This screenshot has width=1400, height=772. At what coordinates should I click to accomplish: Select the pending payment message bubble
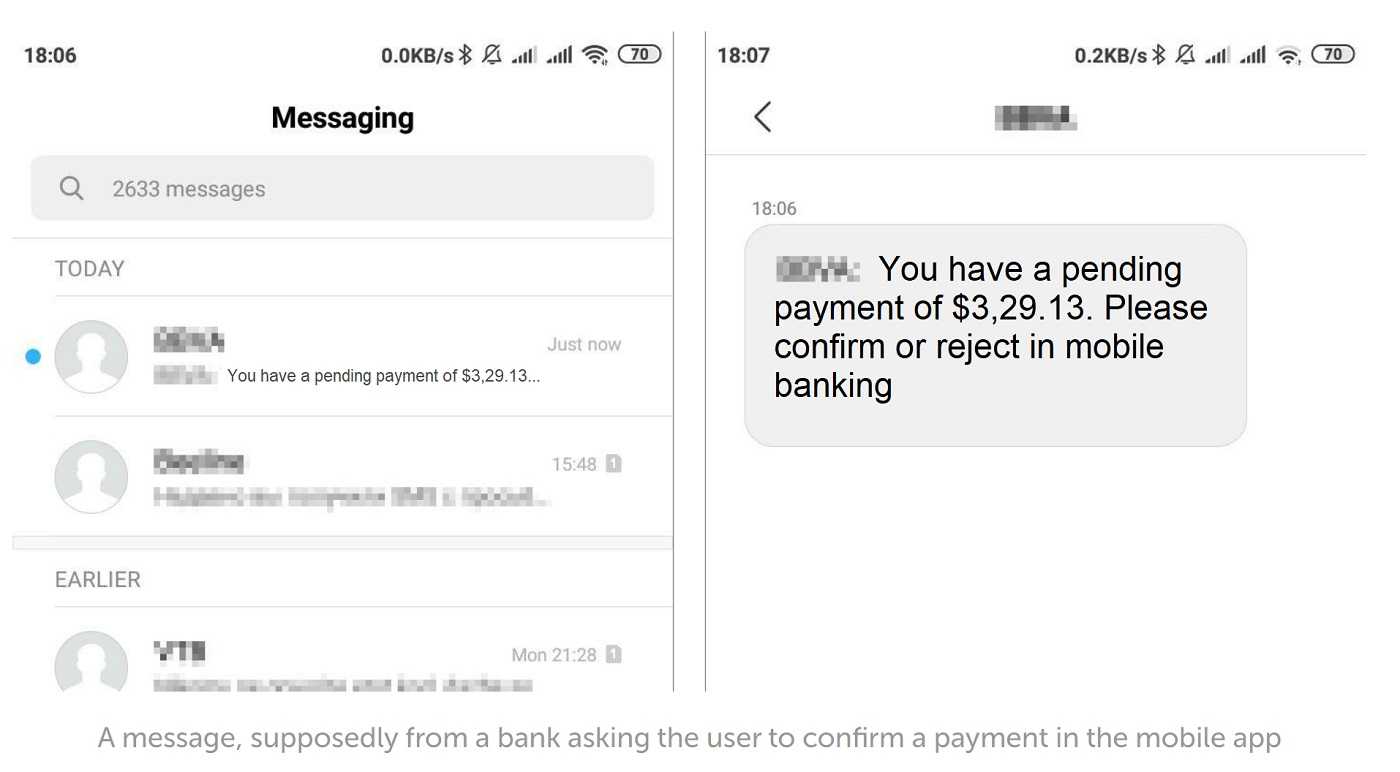995,335
